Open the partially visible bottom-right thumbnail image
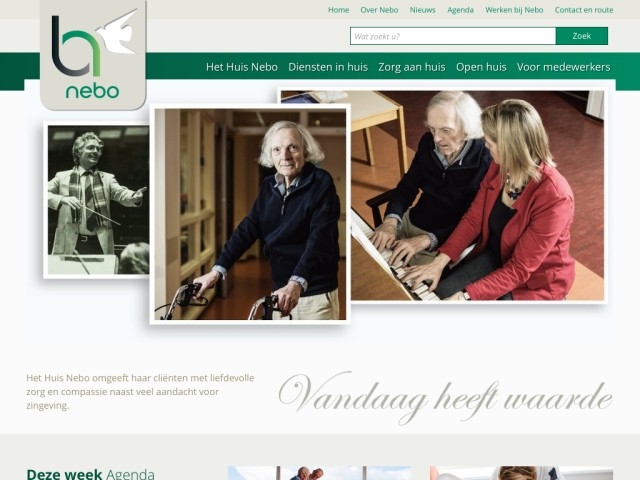Screen dimensions: 640x480 521,473
